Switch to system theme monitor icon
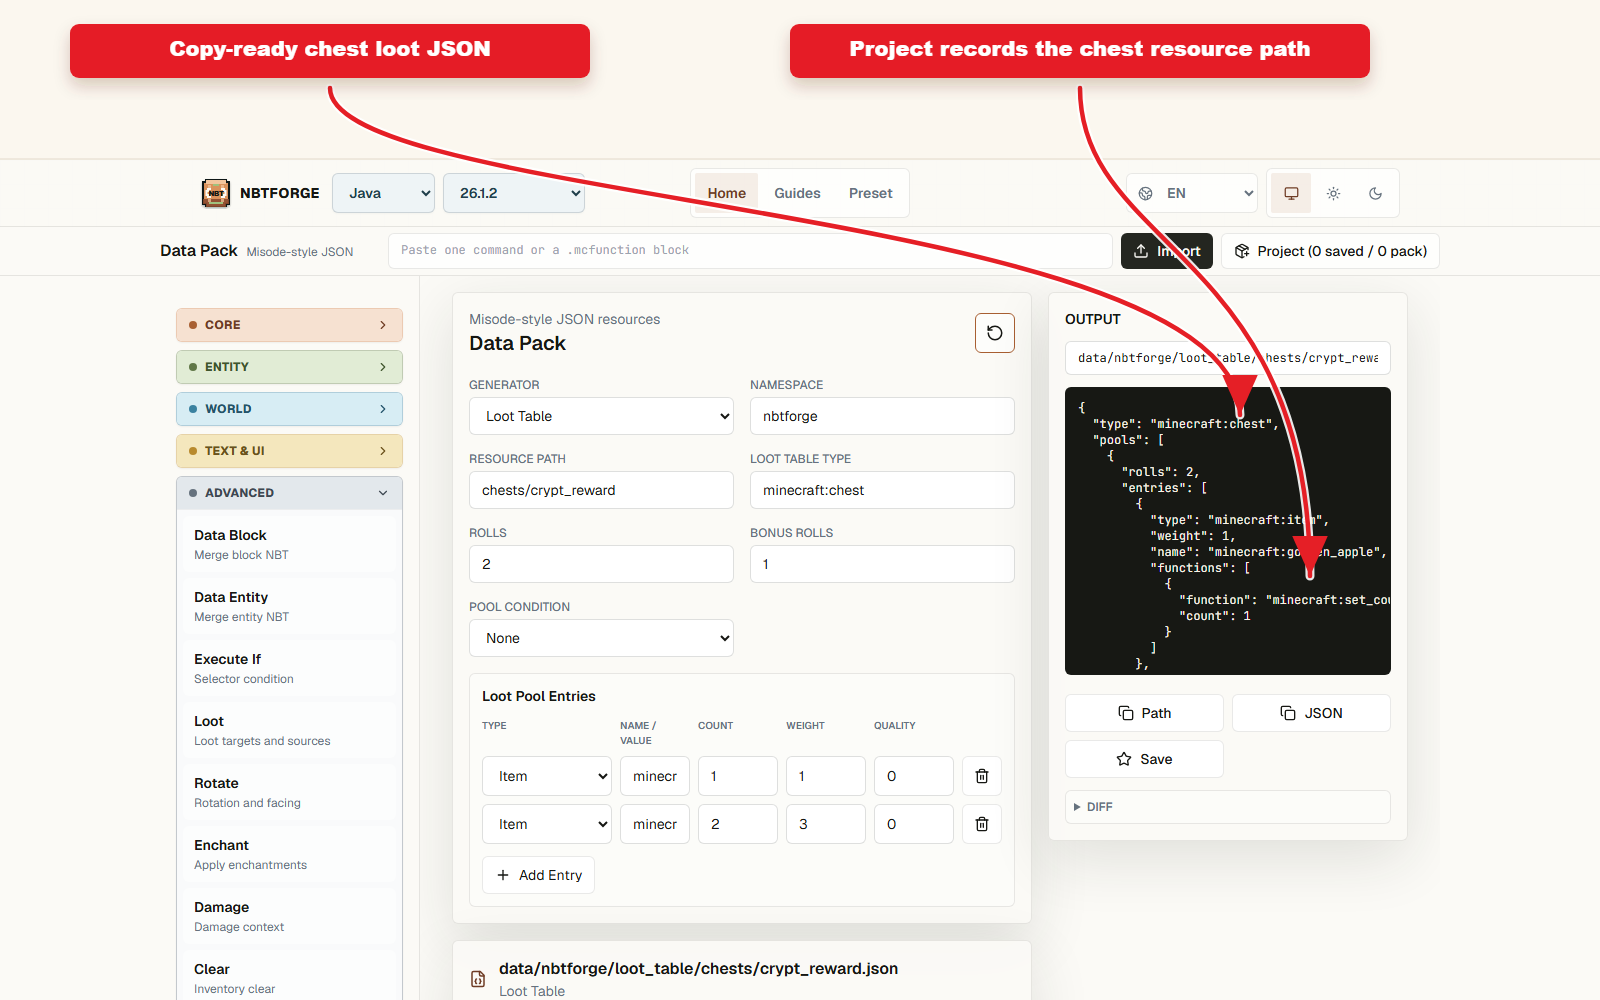 click(1291, 193)
